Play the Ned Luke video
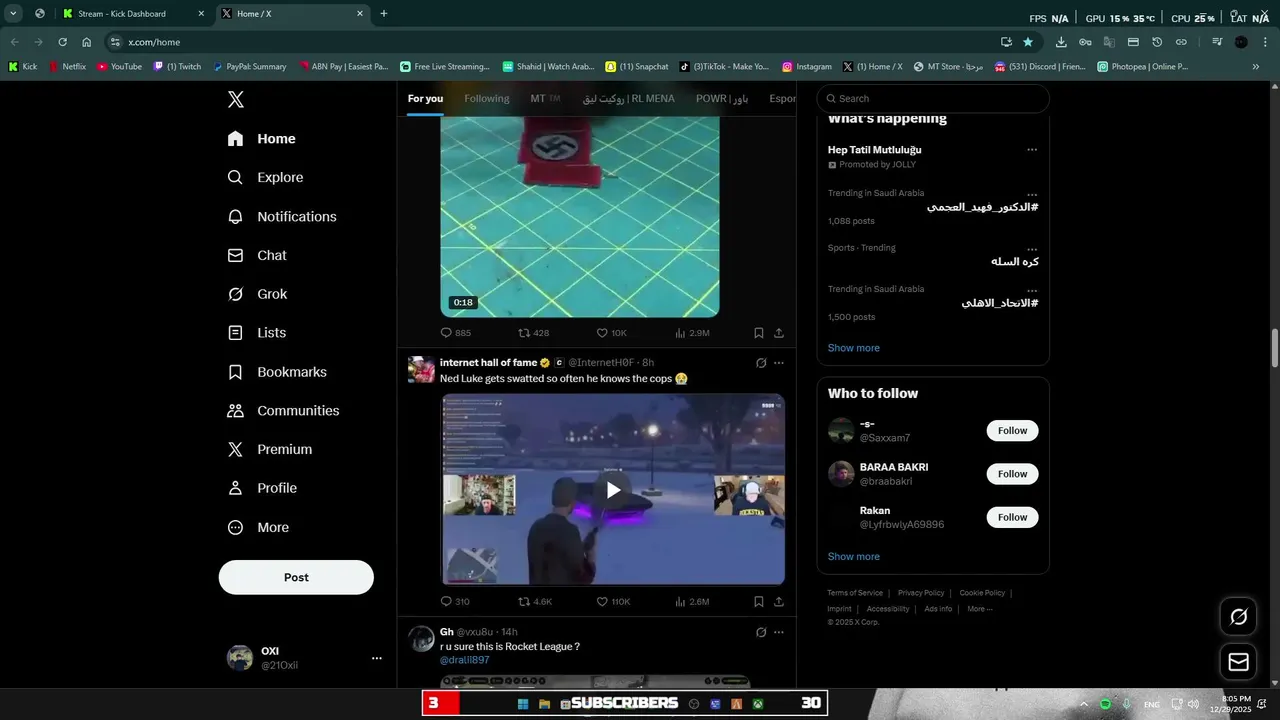This screenshot has width=1280, height=720. pos(613,489)
